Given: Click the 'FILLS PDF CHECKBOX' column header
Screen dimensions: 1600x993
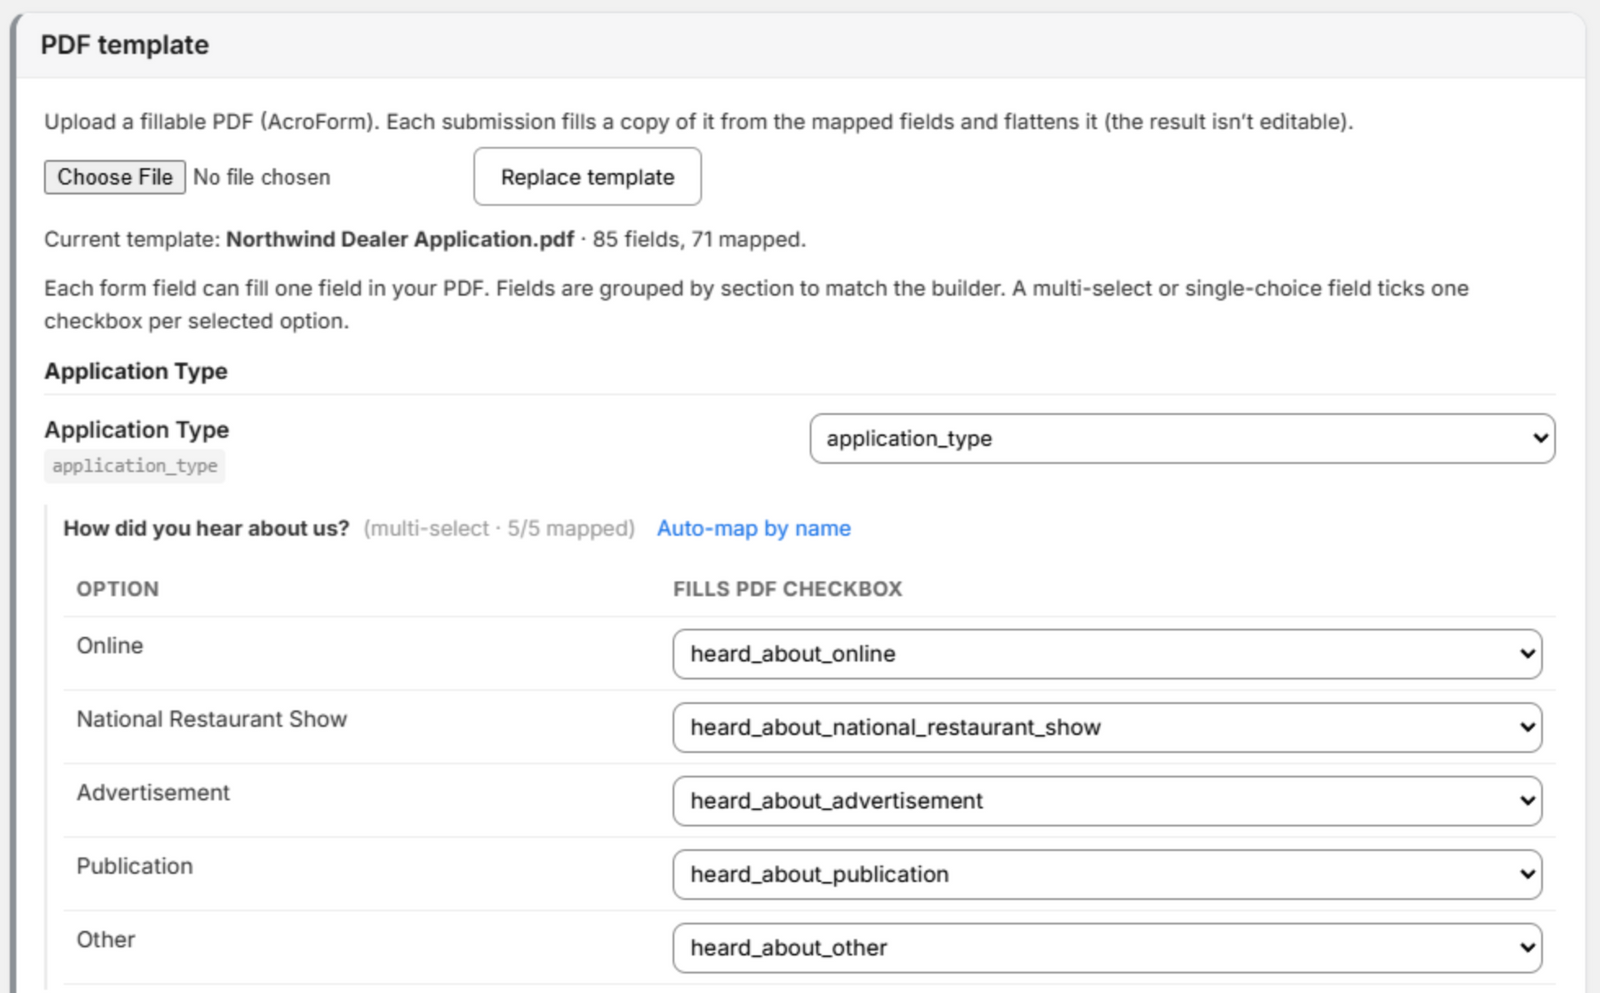Looking at the screenshot, I should click(788, 589).
